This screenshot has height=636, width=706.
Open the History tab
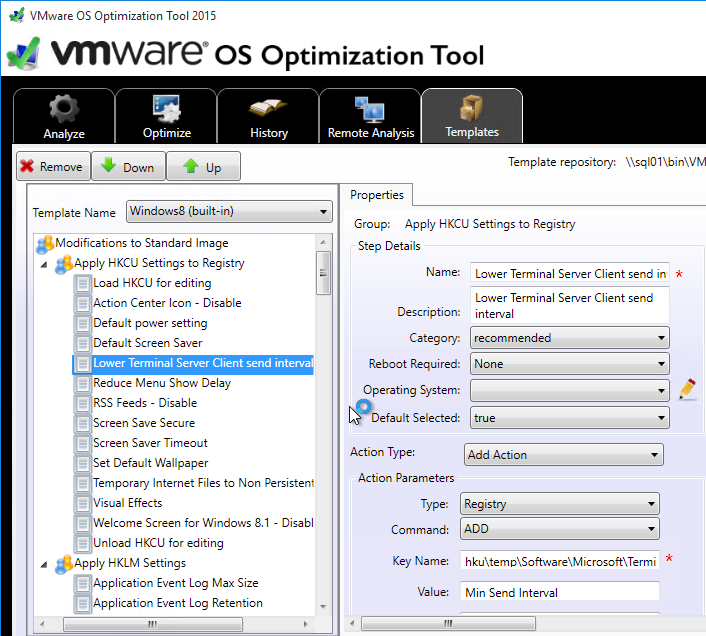(x=268, y=116)
